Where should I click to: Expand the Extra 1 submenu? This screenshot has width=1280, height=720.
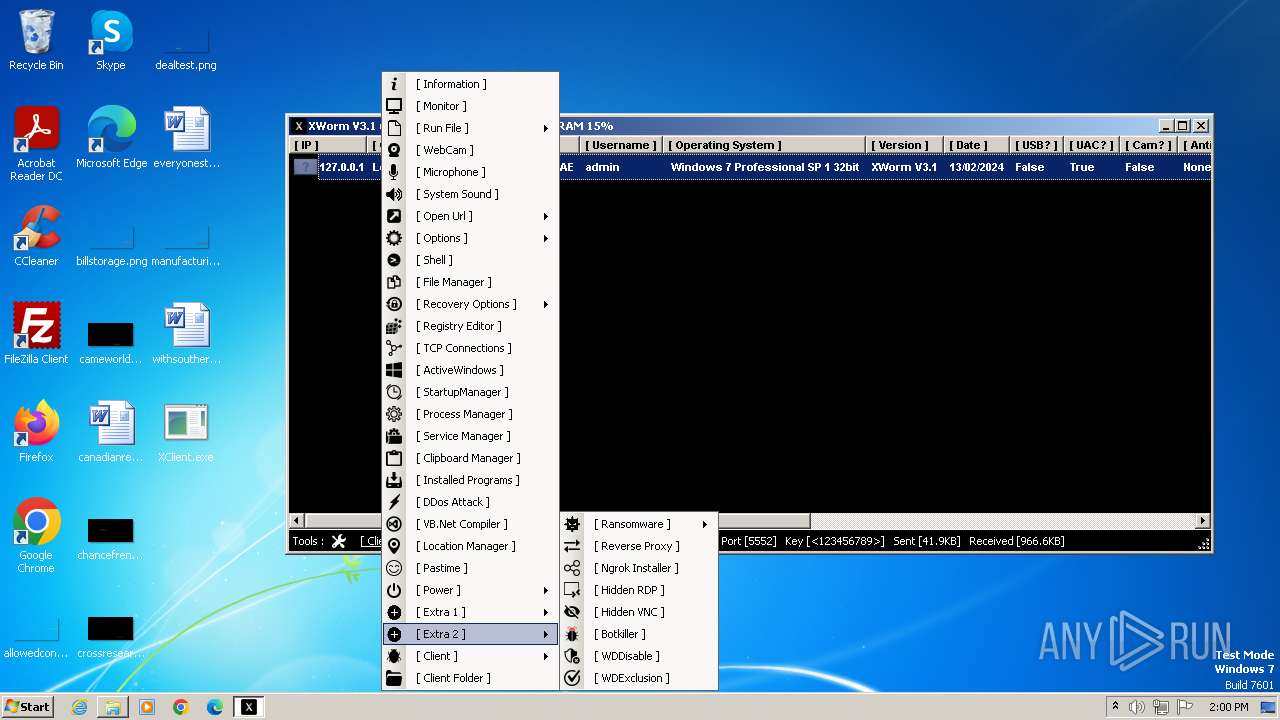[x=546, y=612]
